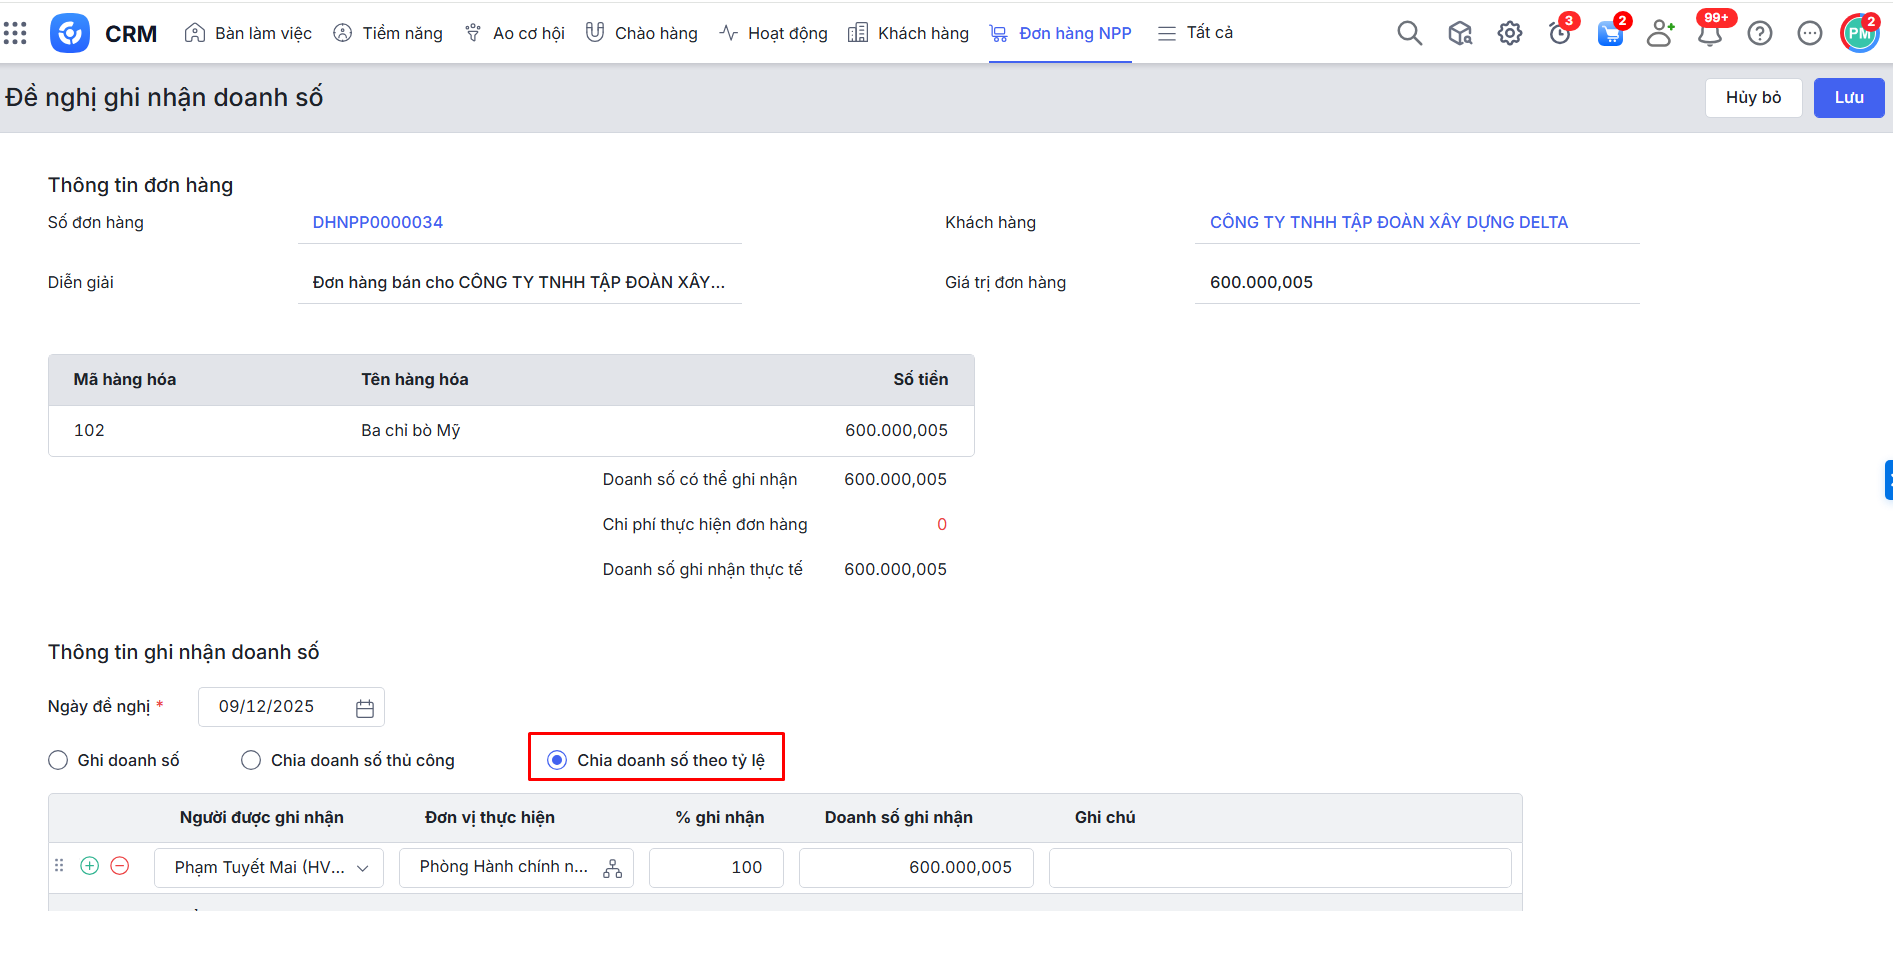Open the settings gear icon
The width and height of the screenshot is (1893, 956).
point(1509,33)
